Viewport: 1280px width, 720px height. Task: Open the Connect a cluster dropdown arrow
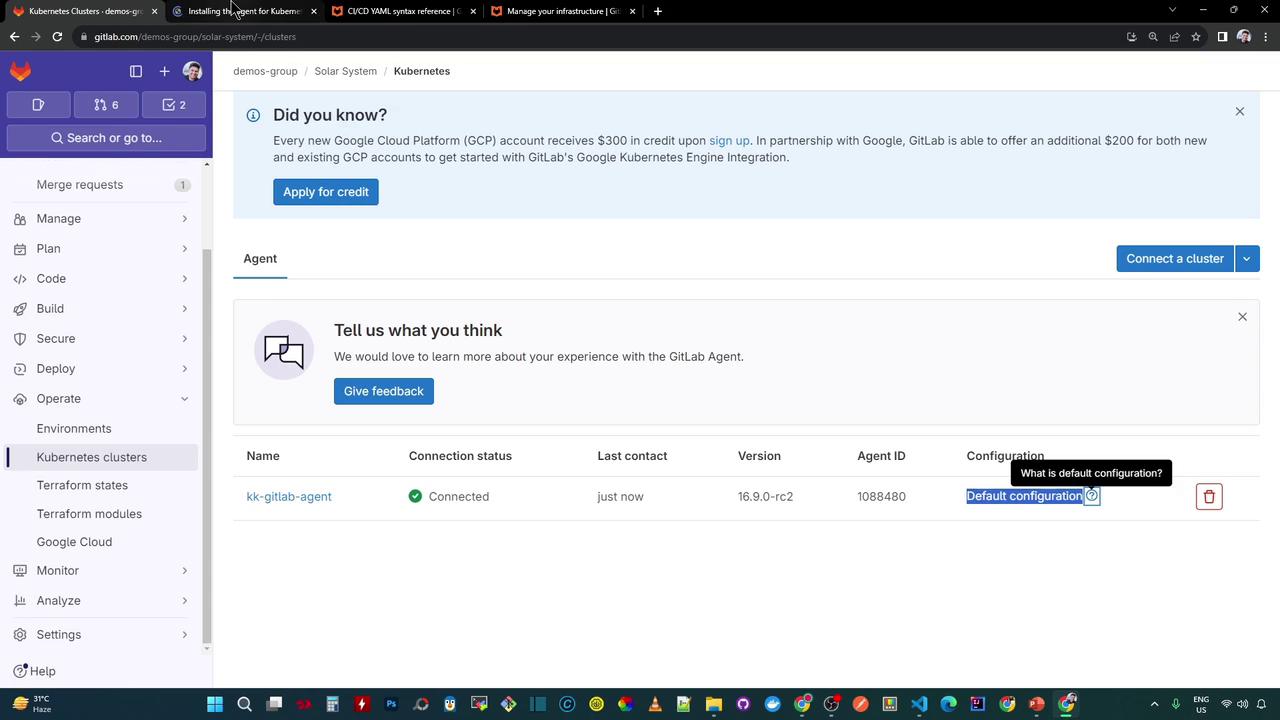[x=1247, y=258]
